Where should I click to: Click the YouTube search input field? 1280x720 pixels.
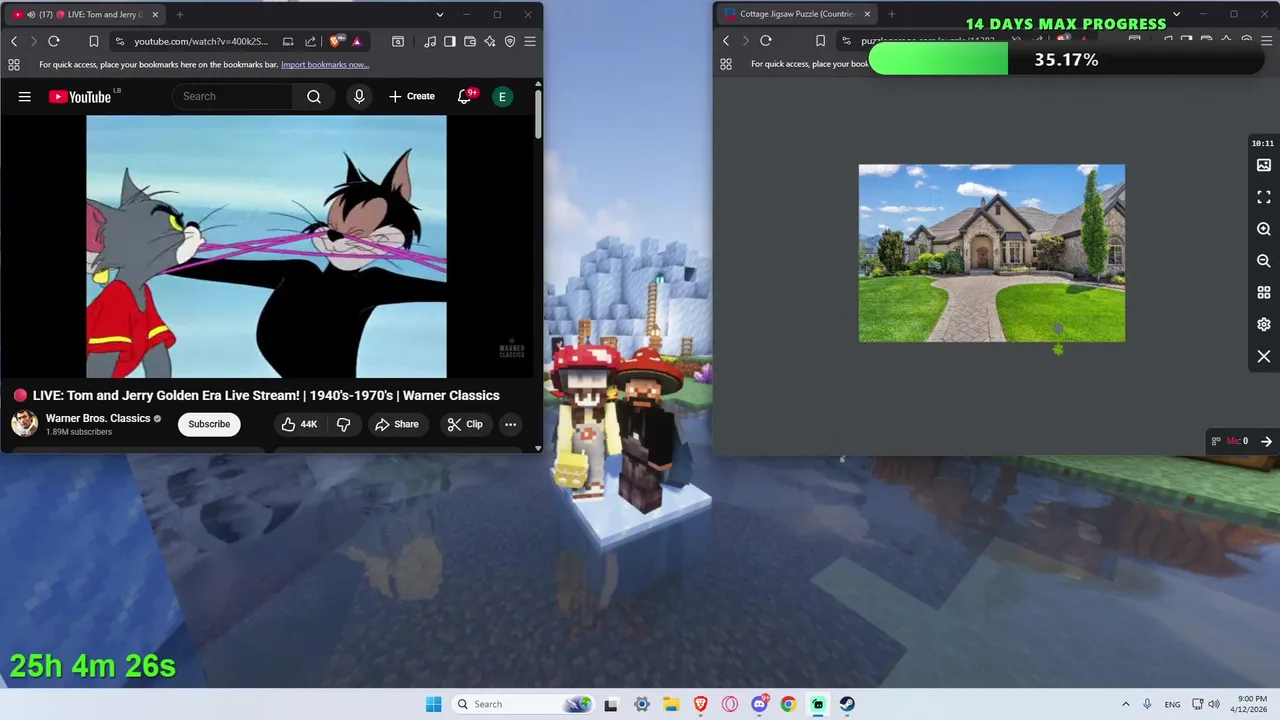tap(233, 96)
